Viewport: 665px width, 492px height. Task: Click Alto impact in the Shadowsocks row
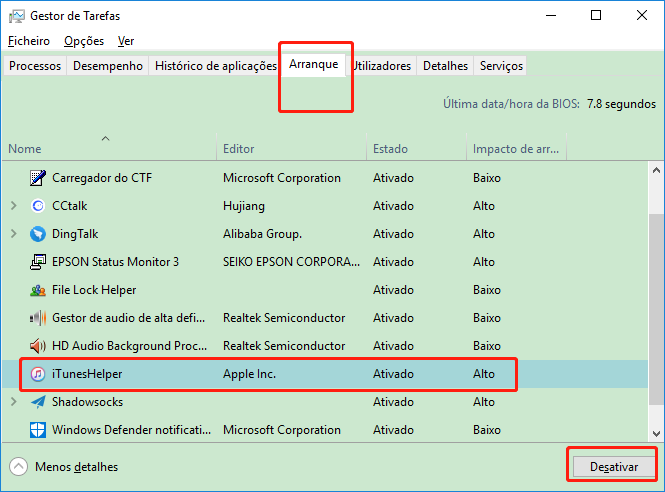[x=484, y=402]
